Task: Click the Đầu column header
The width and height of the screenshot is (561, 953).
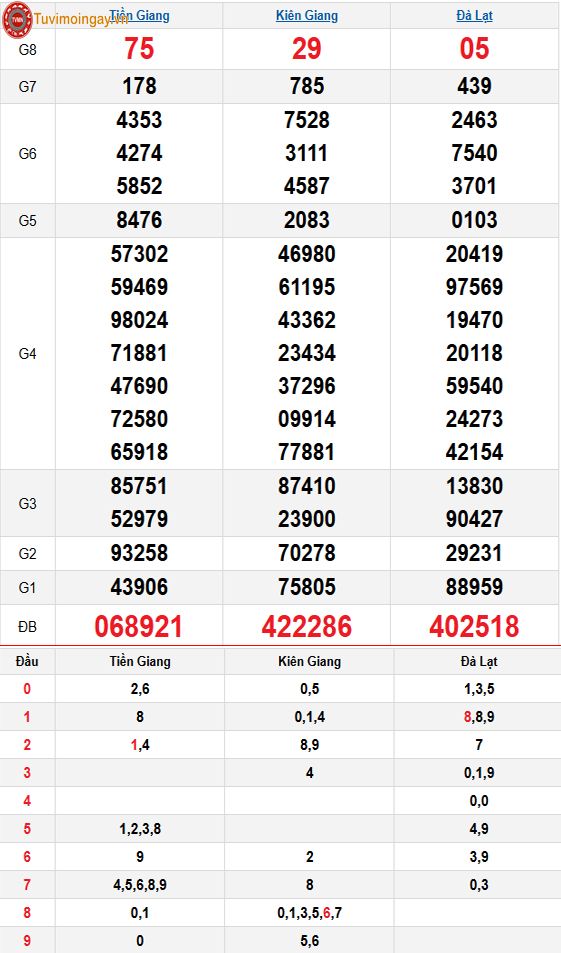Action: pos(27,661)
